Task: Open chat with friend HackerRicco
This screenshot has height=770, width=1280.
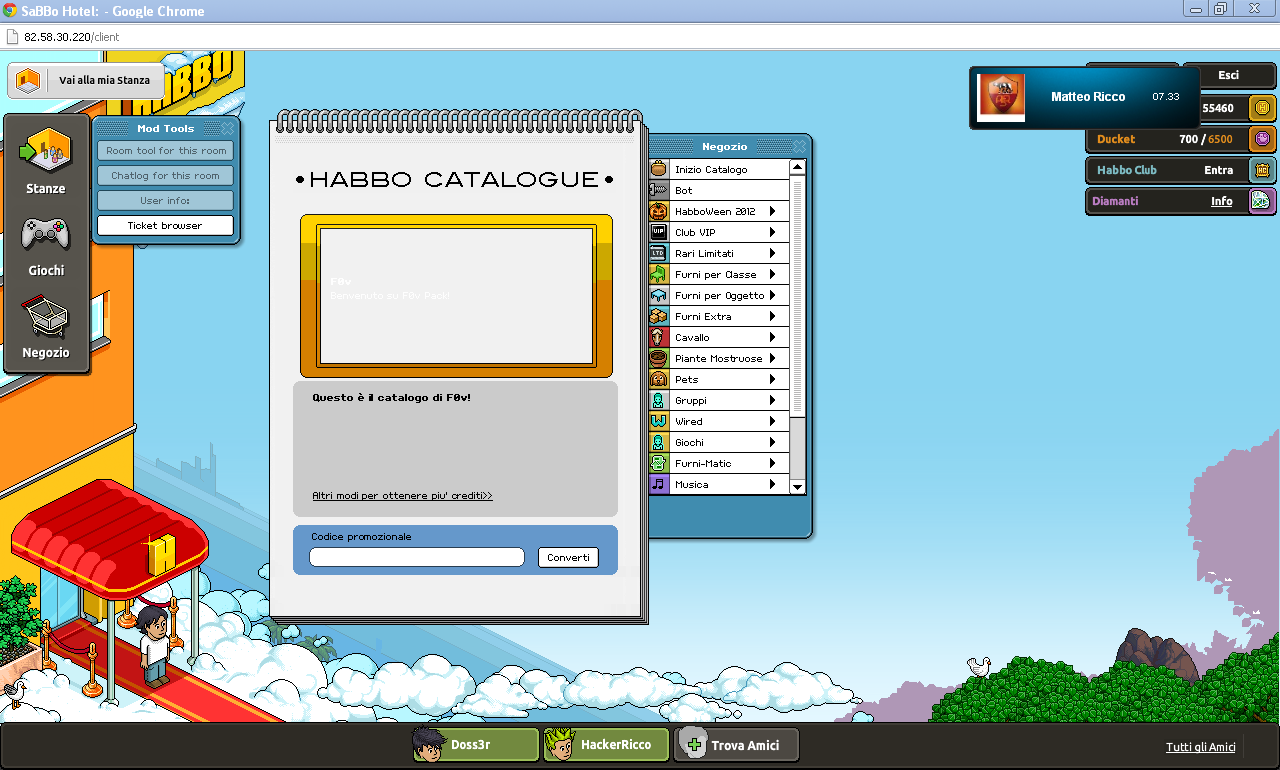Action: [606, 745]
